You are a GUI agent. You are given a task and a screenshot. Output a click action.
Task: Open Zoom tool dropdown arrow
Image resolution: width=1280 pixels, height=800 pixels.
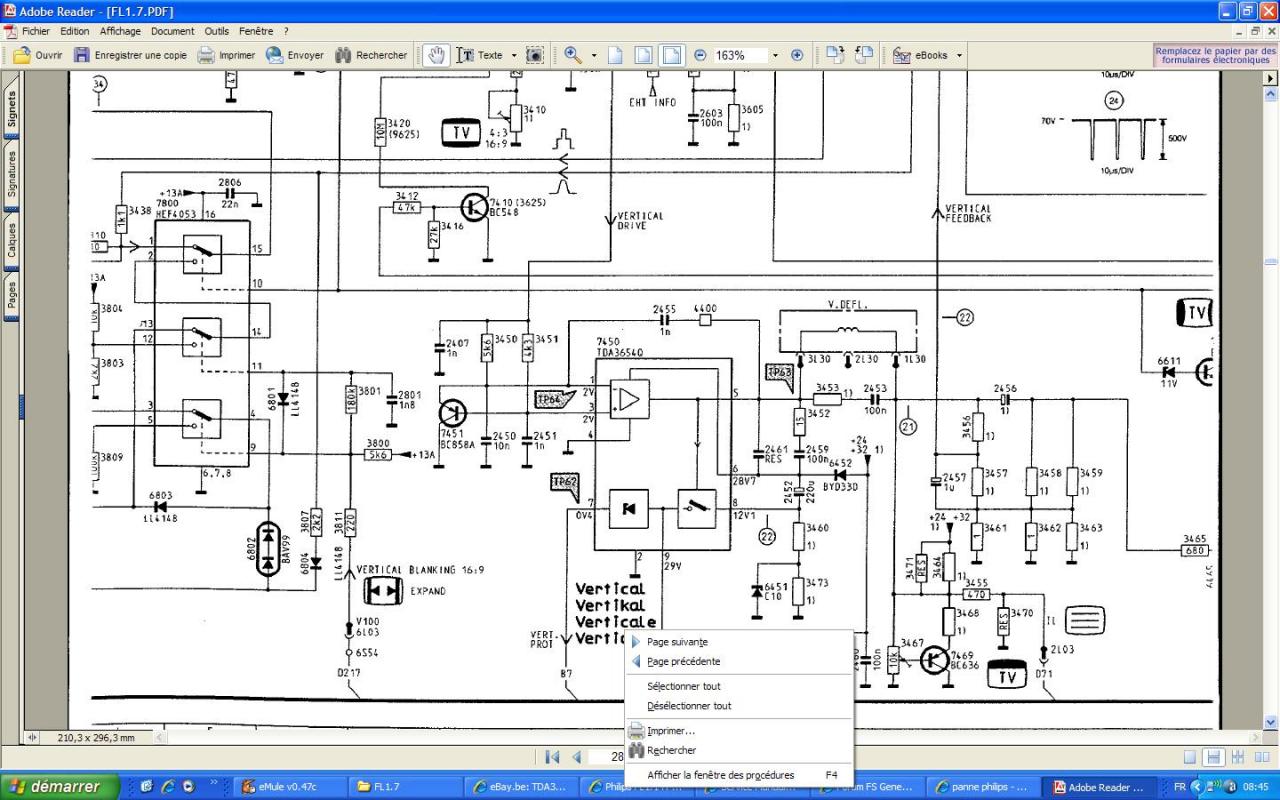[594, 55]
